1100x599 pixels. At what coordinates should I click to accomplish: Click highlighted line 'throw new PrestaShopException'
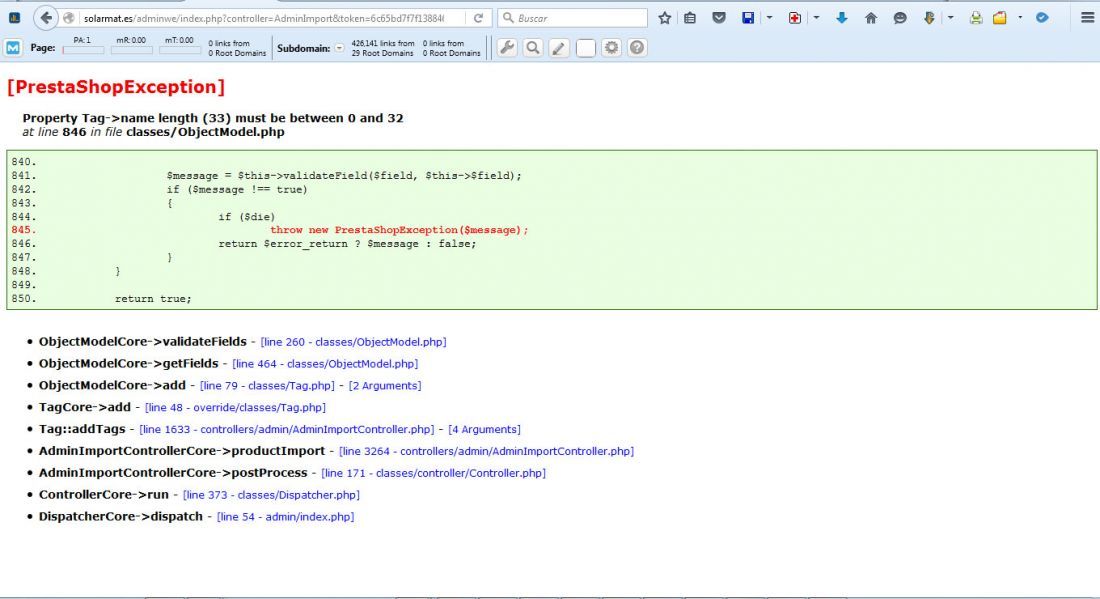pos(399,230)
